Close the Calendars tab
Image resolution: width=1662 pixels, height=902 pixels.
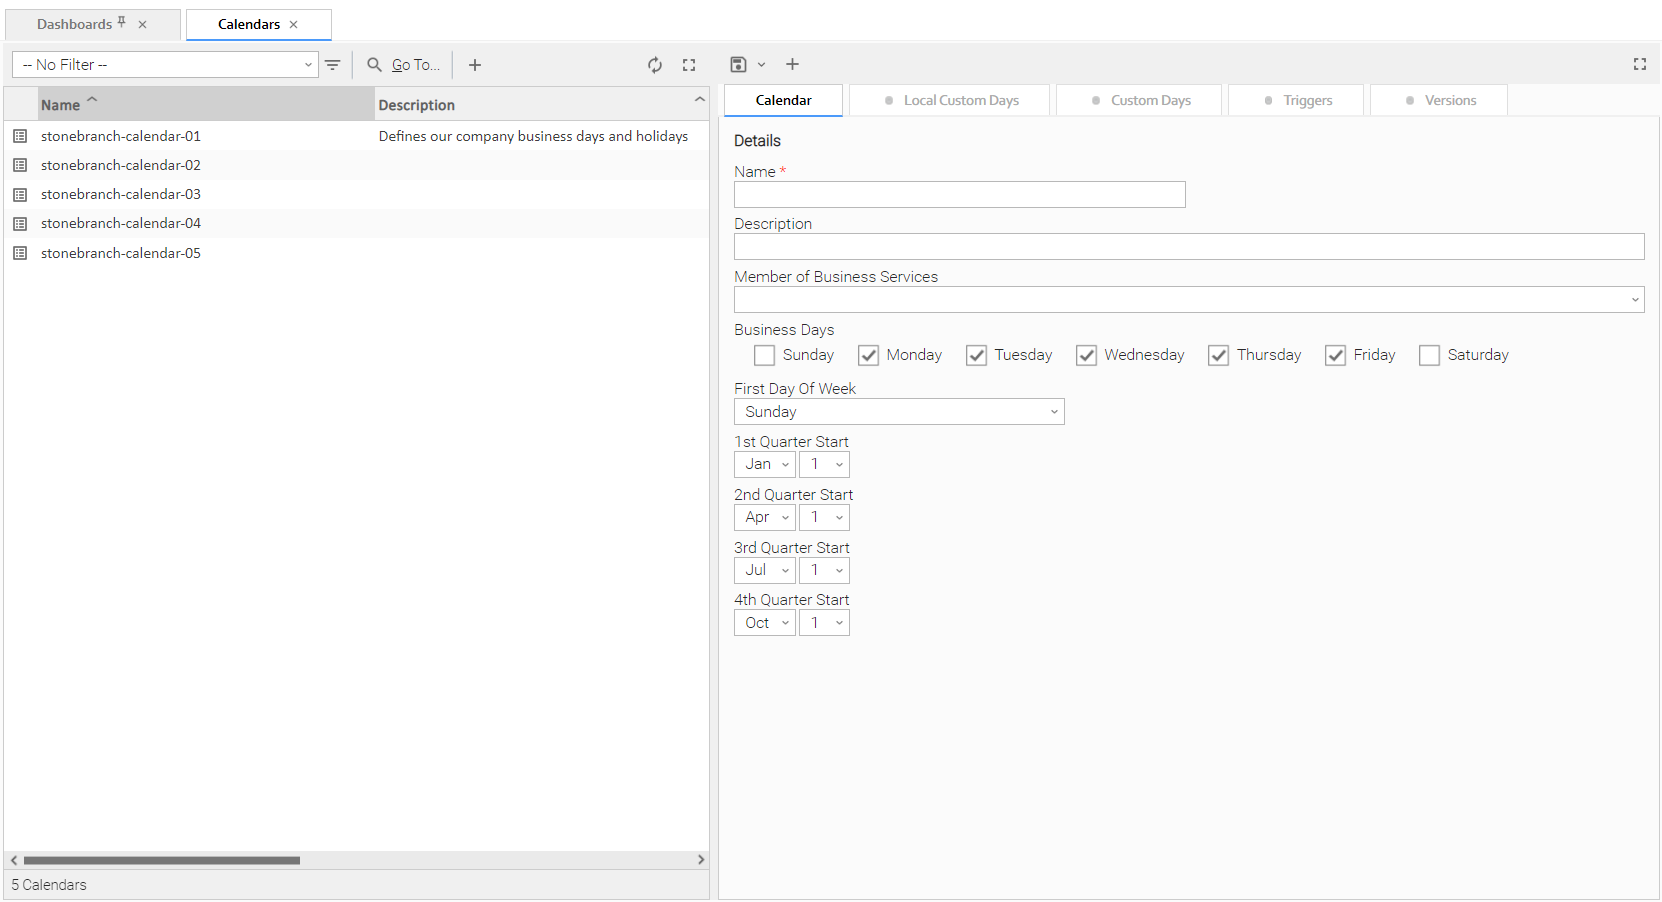tap(293, 25)
